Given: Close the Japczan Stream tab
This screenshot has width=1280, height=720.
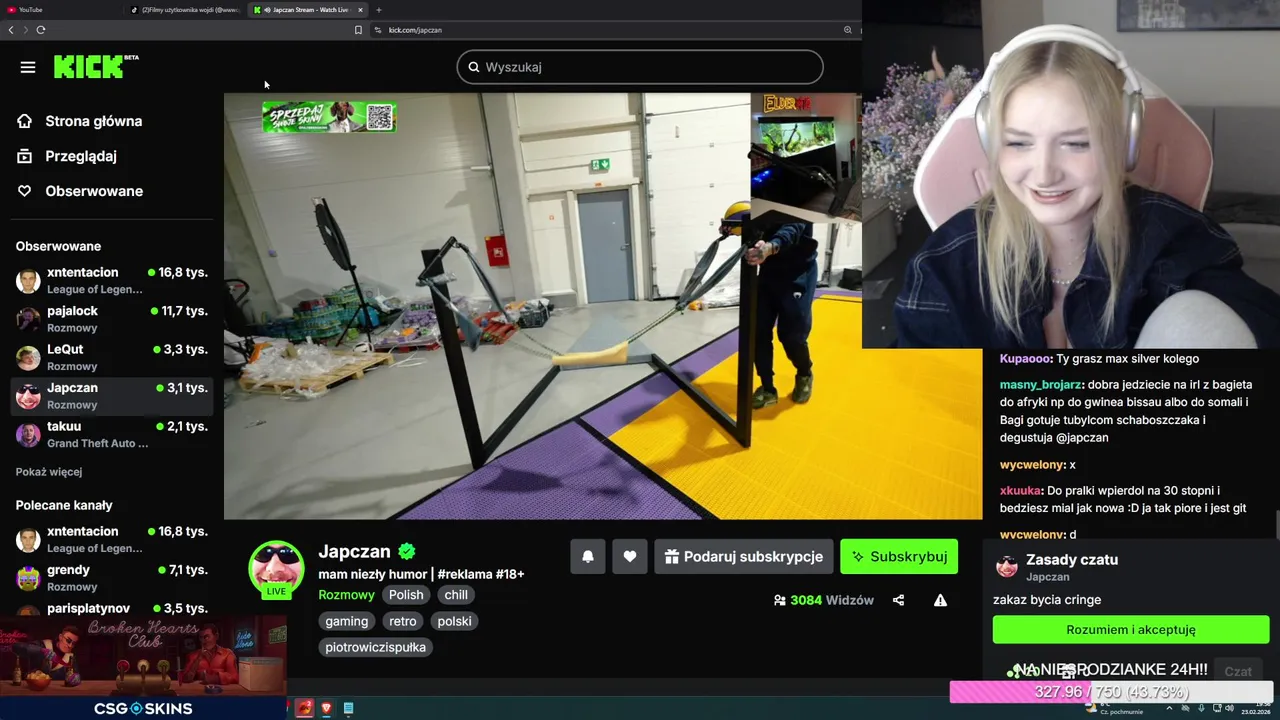Looking at the screenshot, I should [x=360, y=10].
